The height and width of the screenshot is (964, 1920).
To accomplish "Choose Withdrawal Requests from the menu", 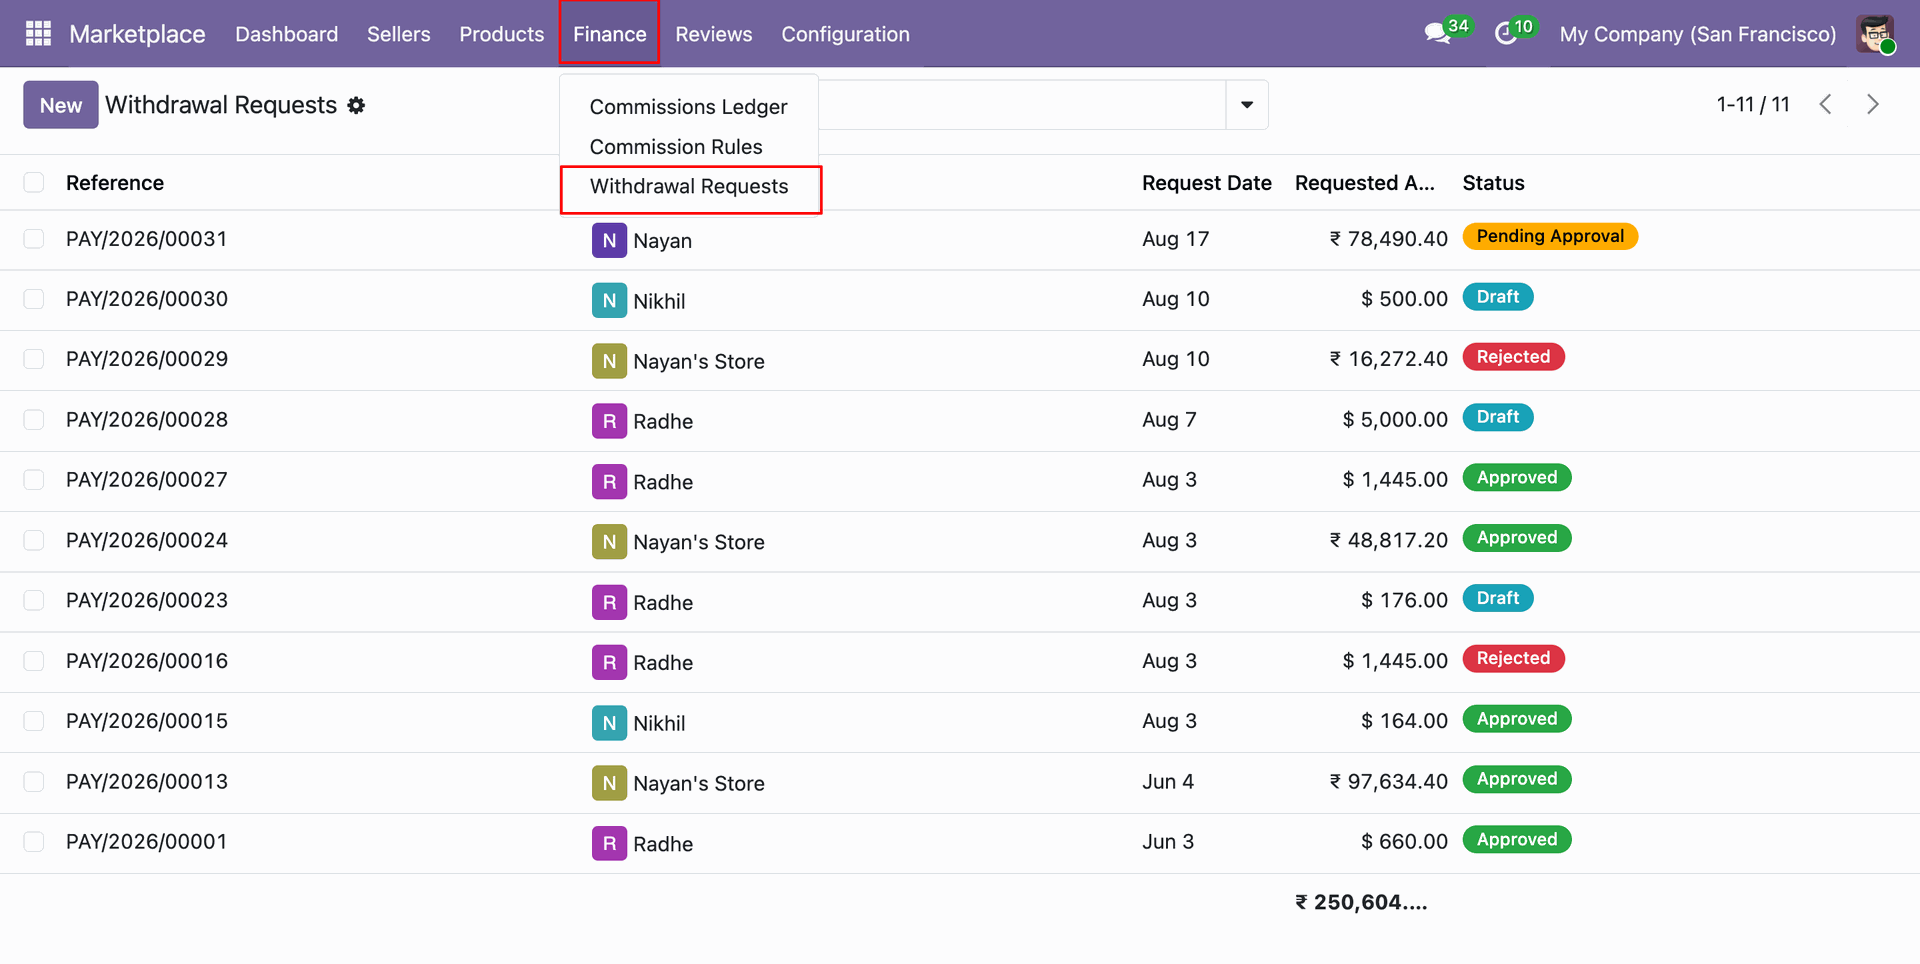I will 689,187.
